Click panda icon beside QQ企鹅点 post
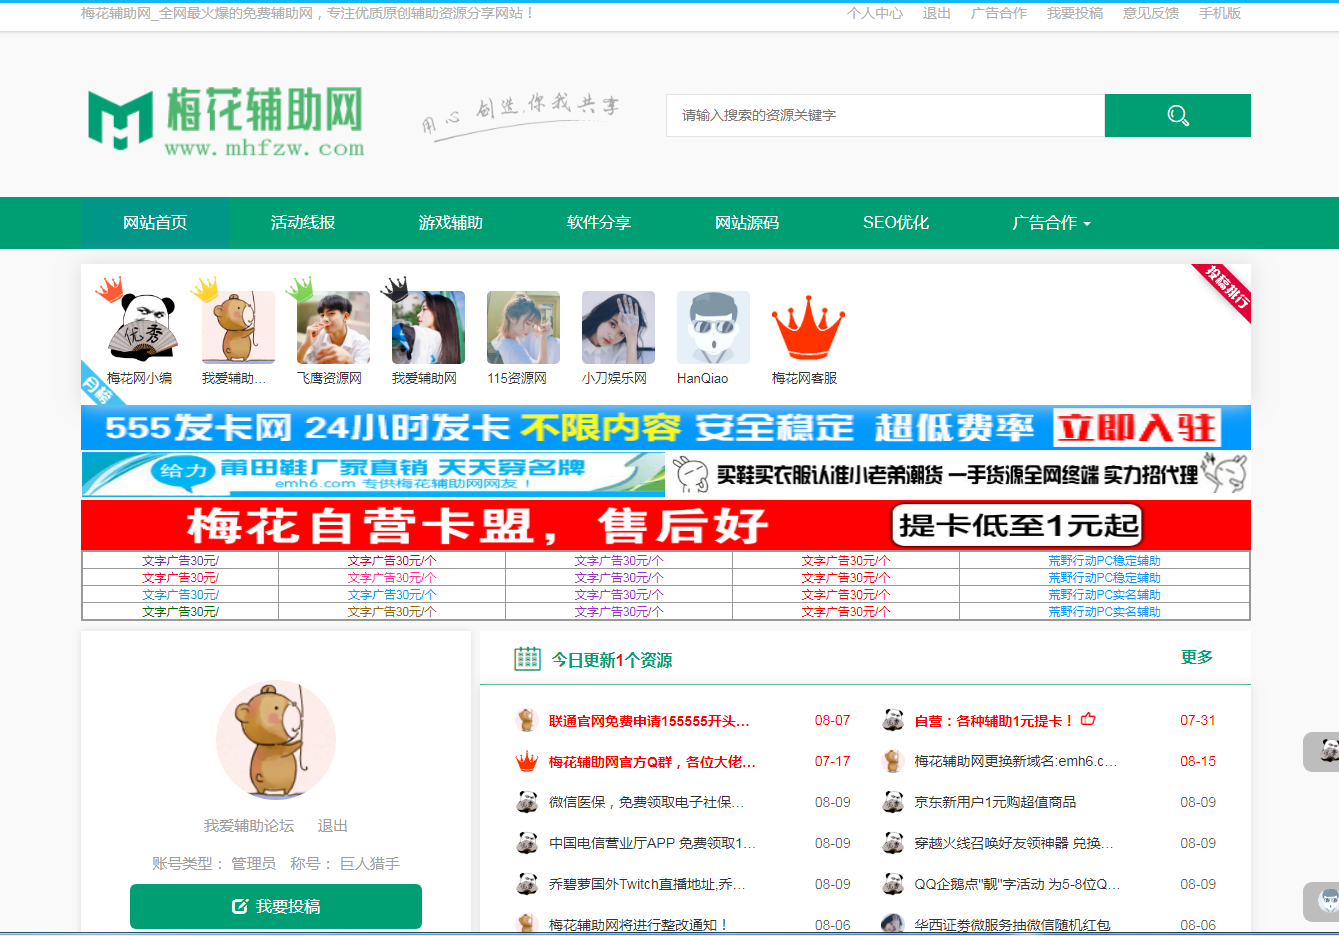Screen dimensions: 1339x936 (893, 884)
